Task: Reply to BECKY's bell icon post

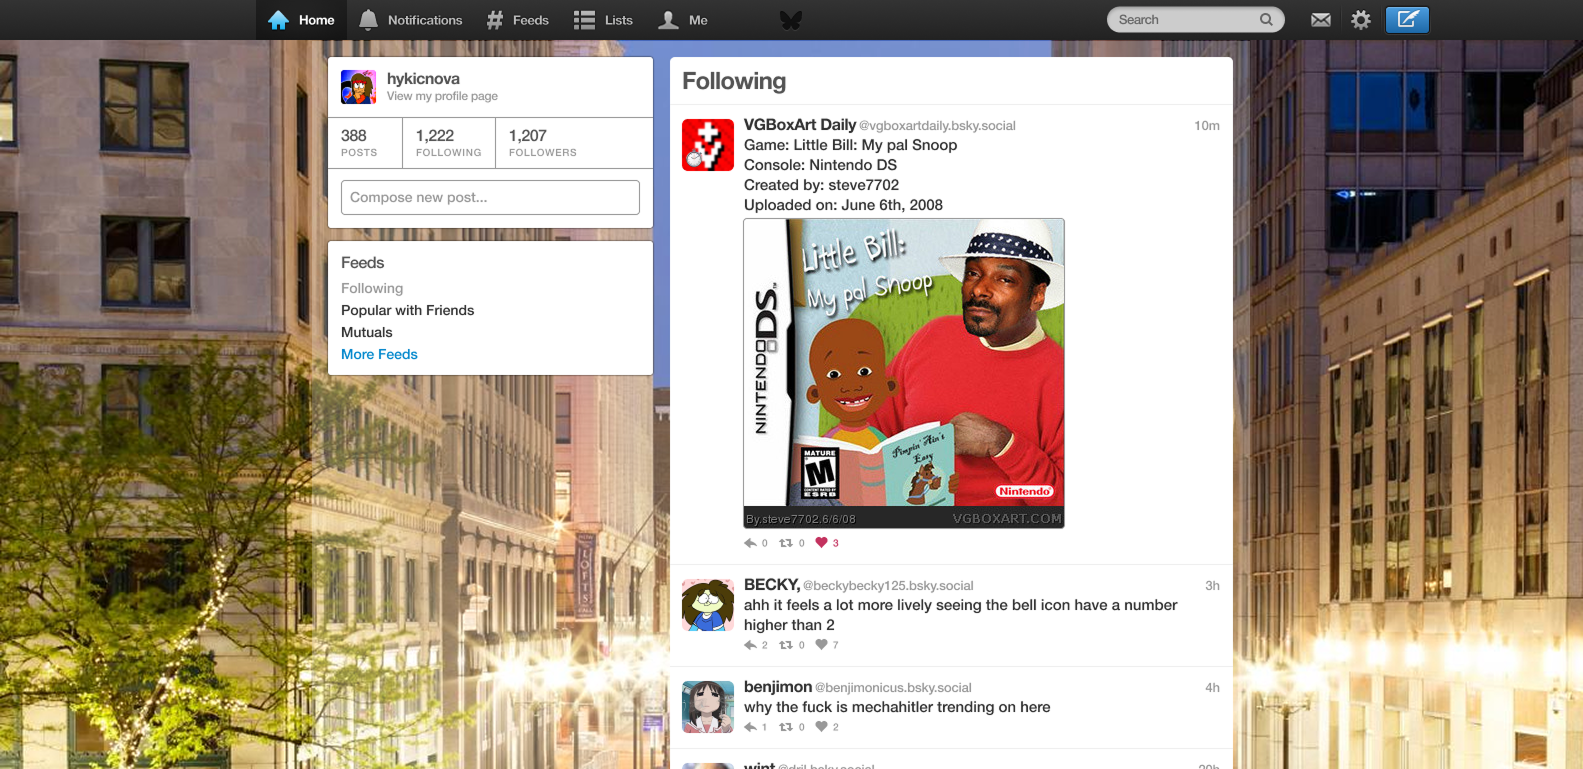Action: (x=750, y=645)
